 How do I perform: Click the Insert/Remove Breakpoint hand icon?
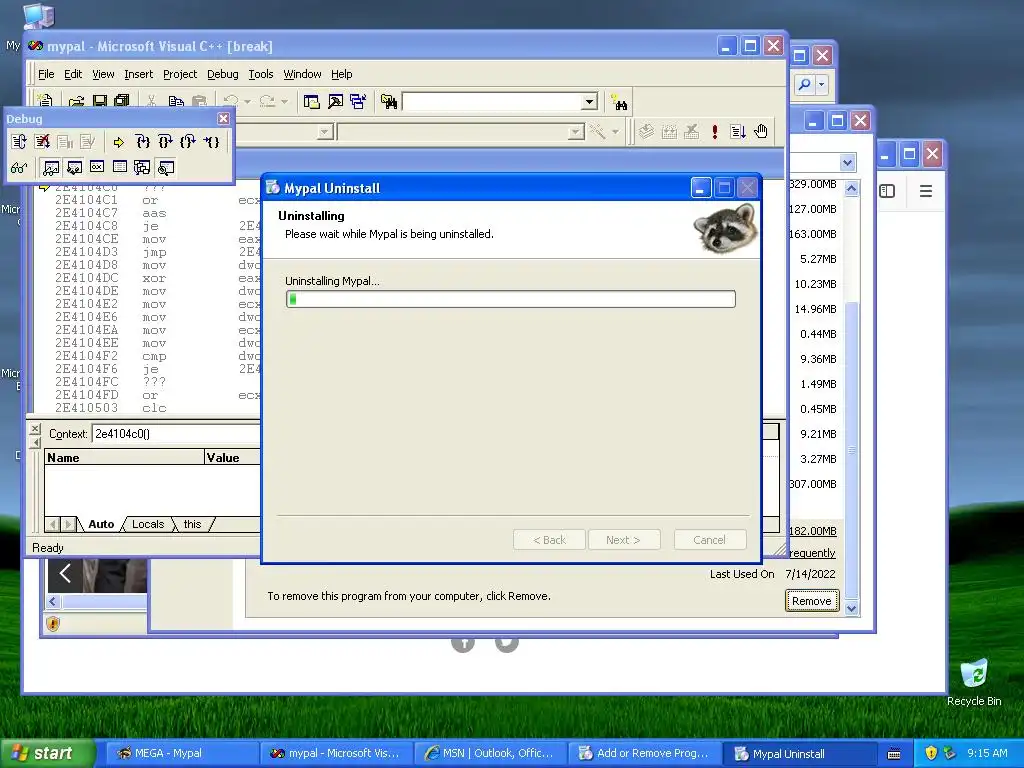pyautogui.click(x=761, y=131)
